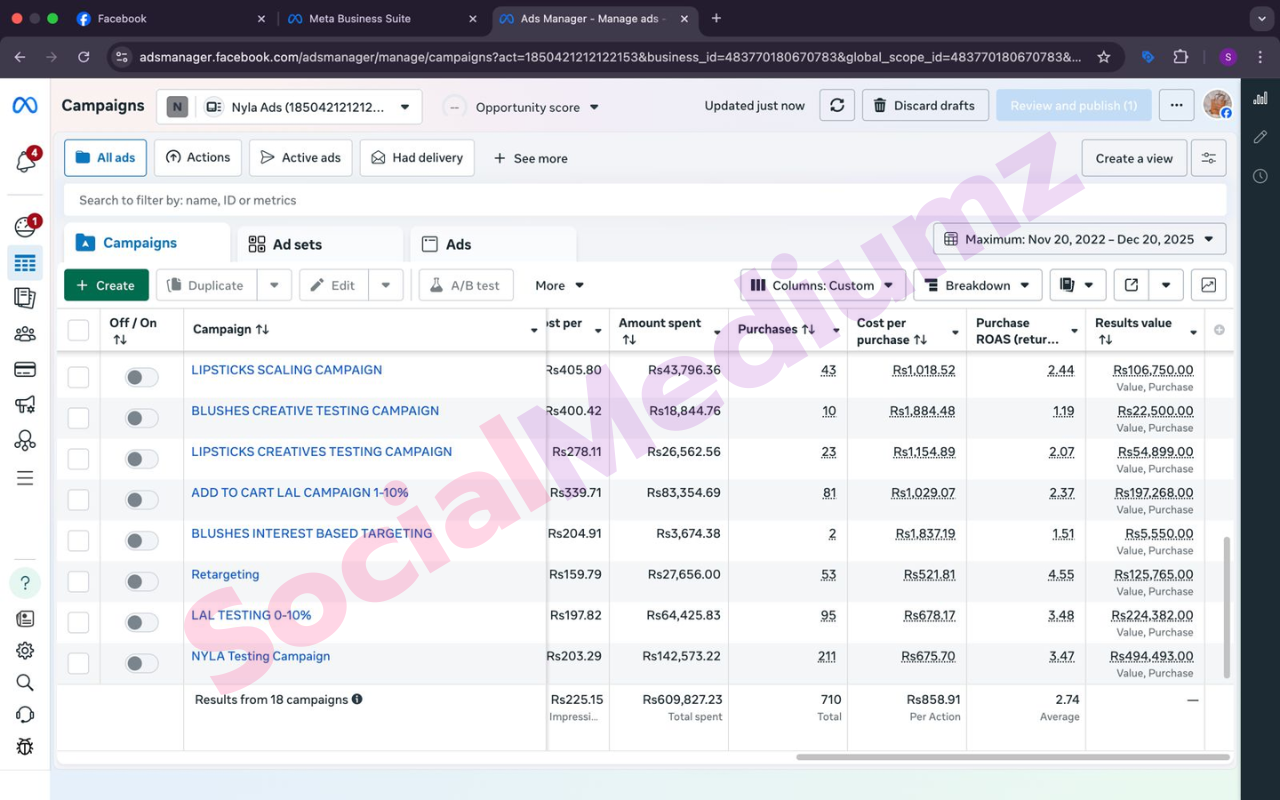Click the Audiences people icon in sidebar

(25, 334)
